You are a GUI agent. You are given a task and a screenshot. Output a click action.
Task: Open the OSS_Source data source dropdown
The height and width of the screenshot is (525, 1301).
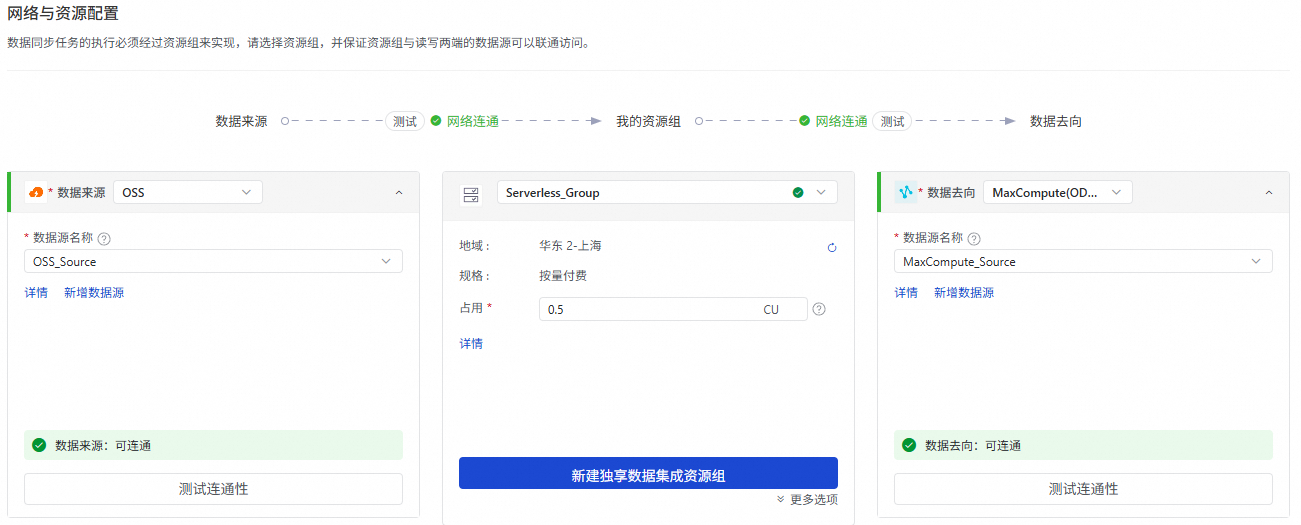(x=213, y=261)
